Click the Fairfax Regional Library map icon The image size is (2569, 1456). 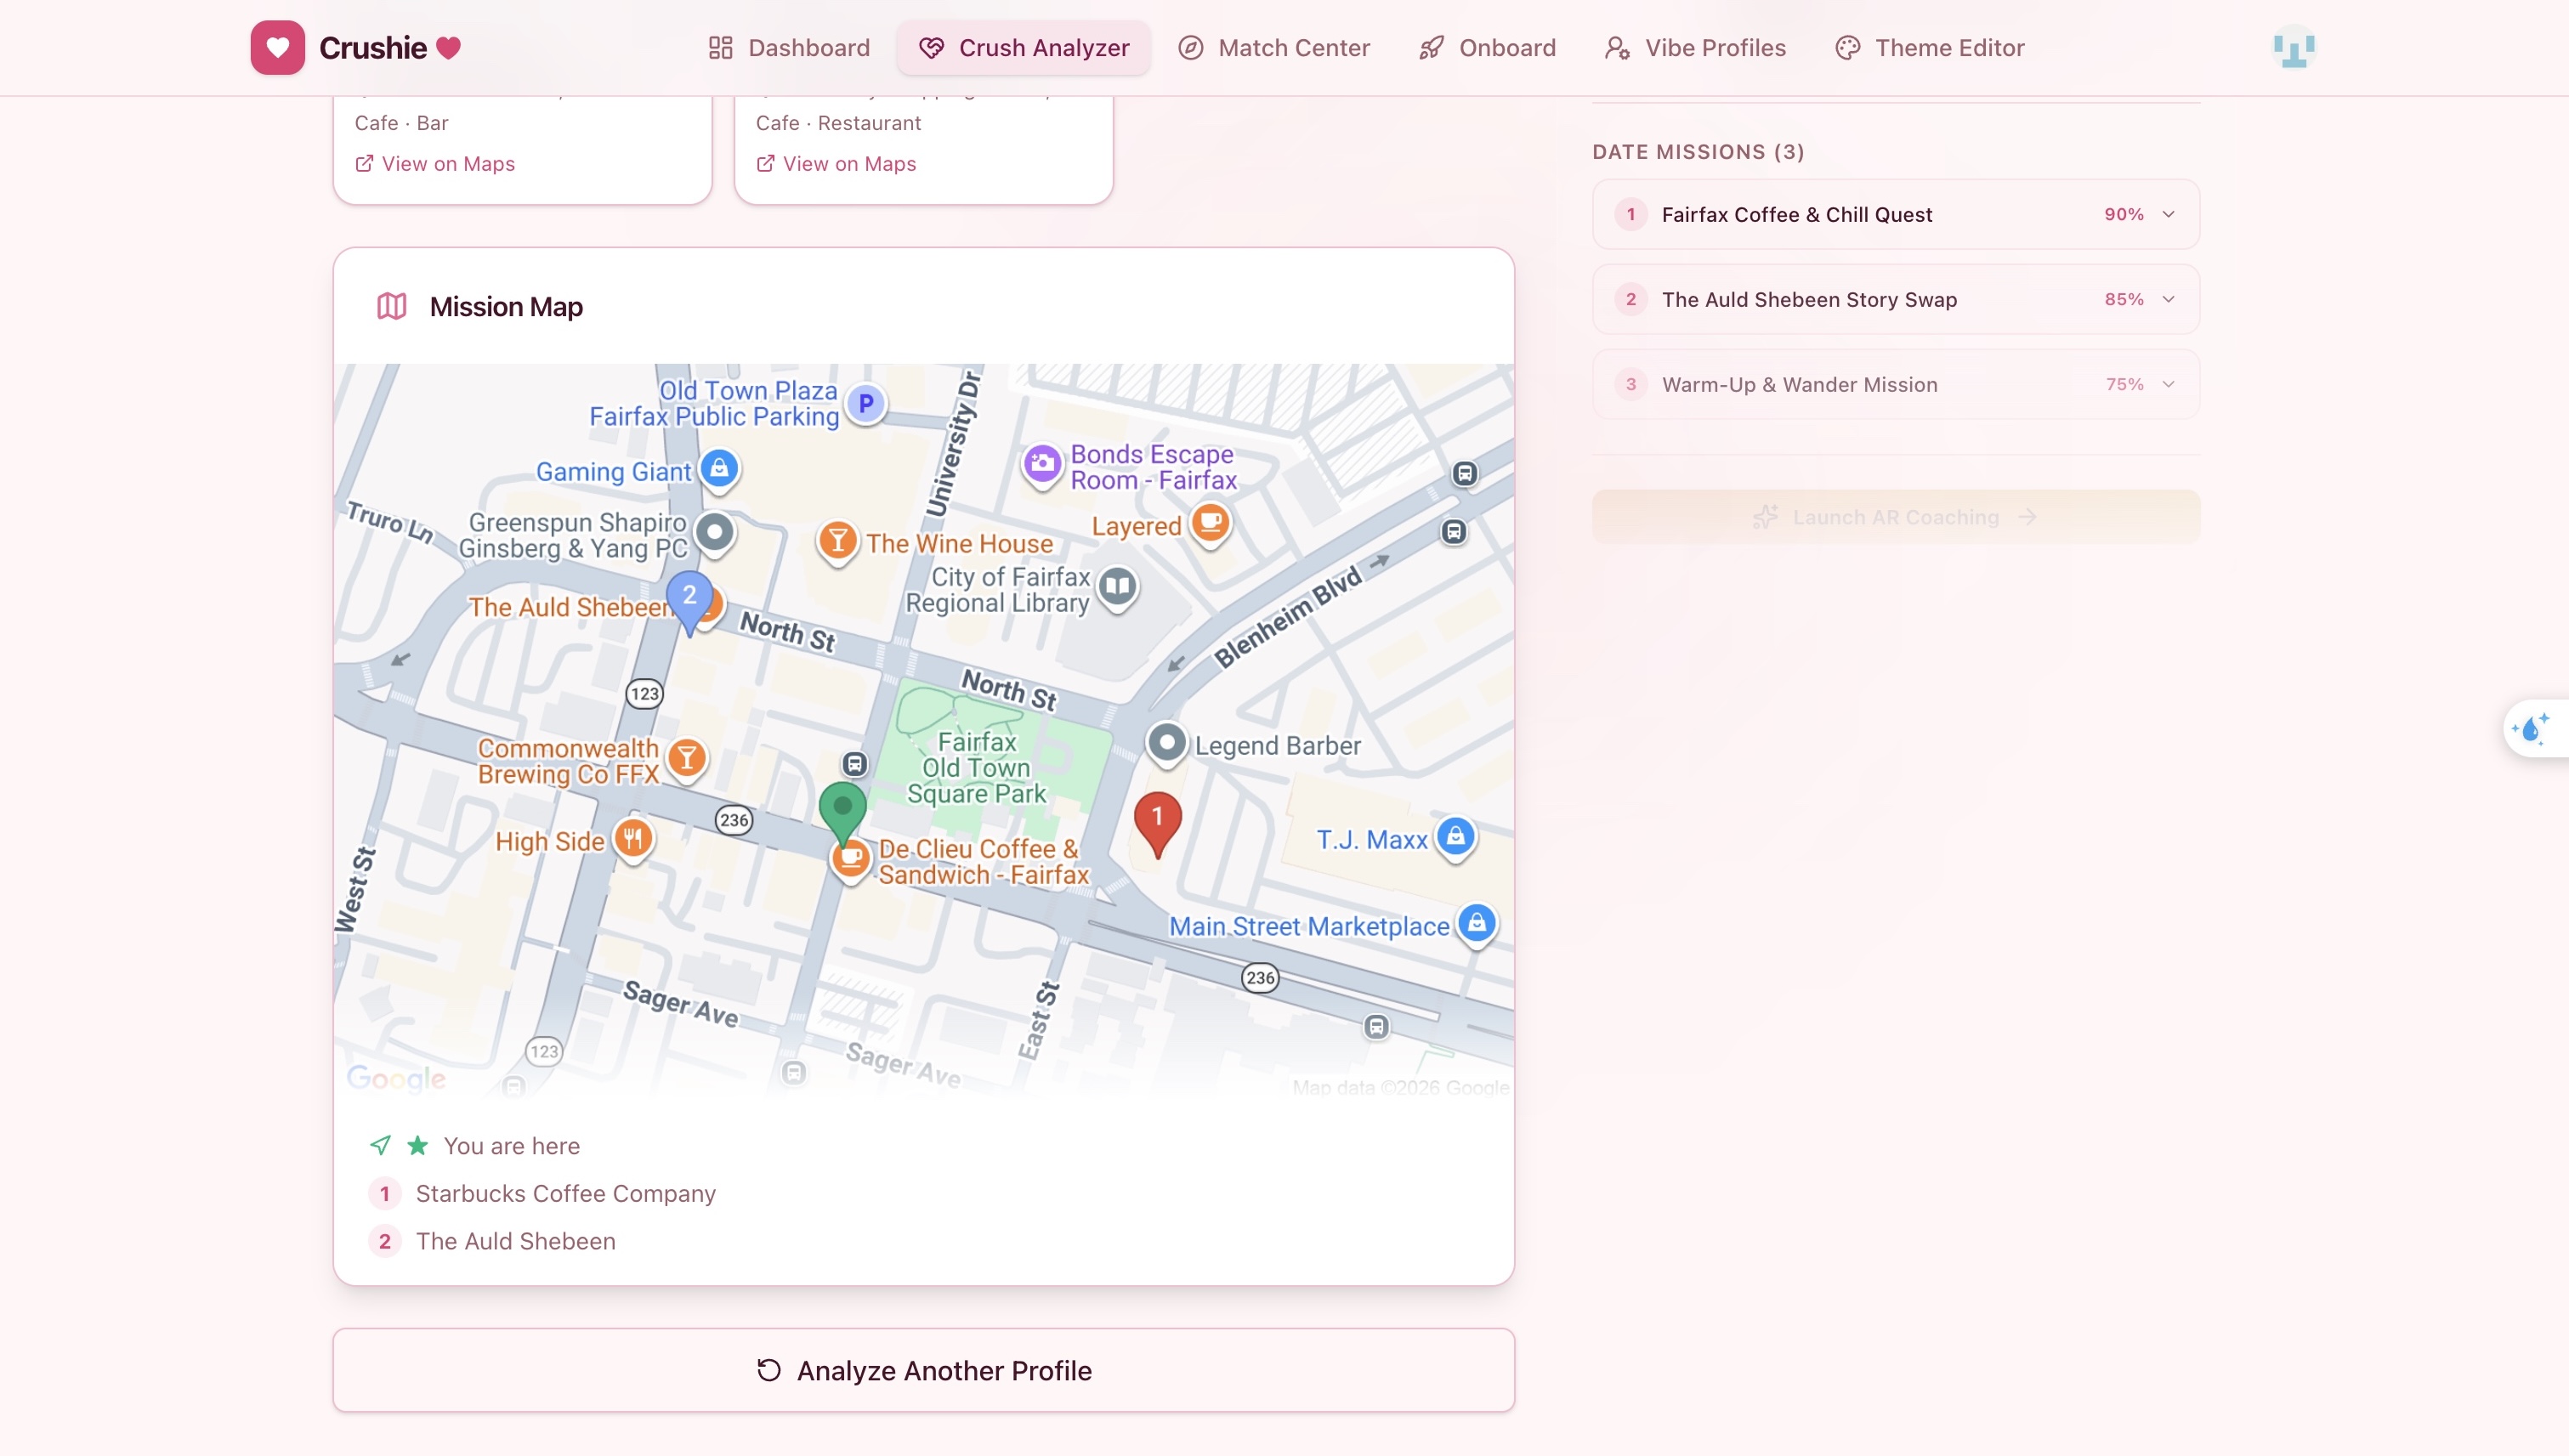(1117, 587)
